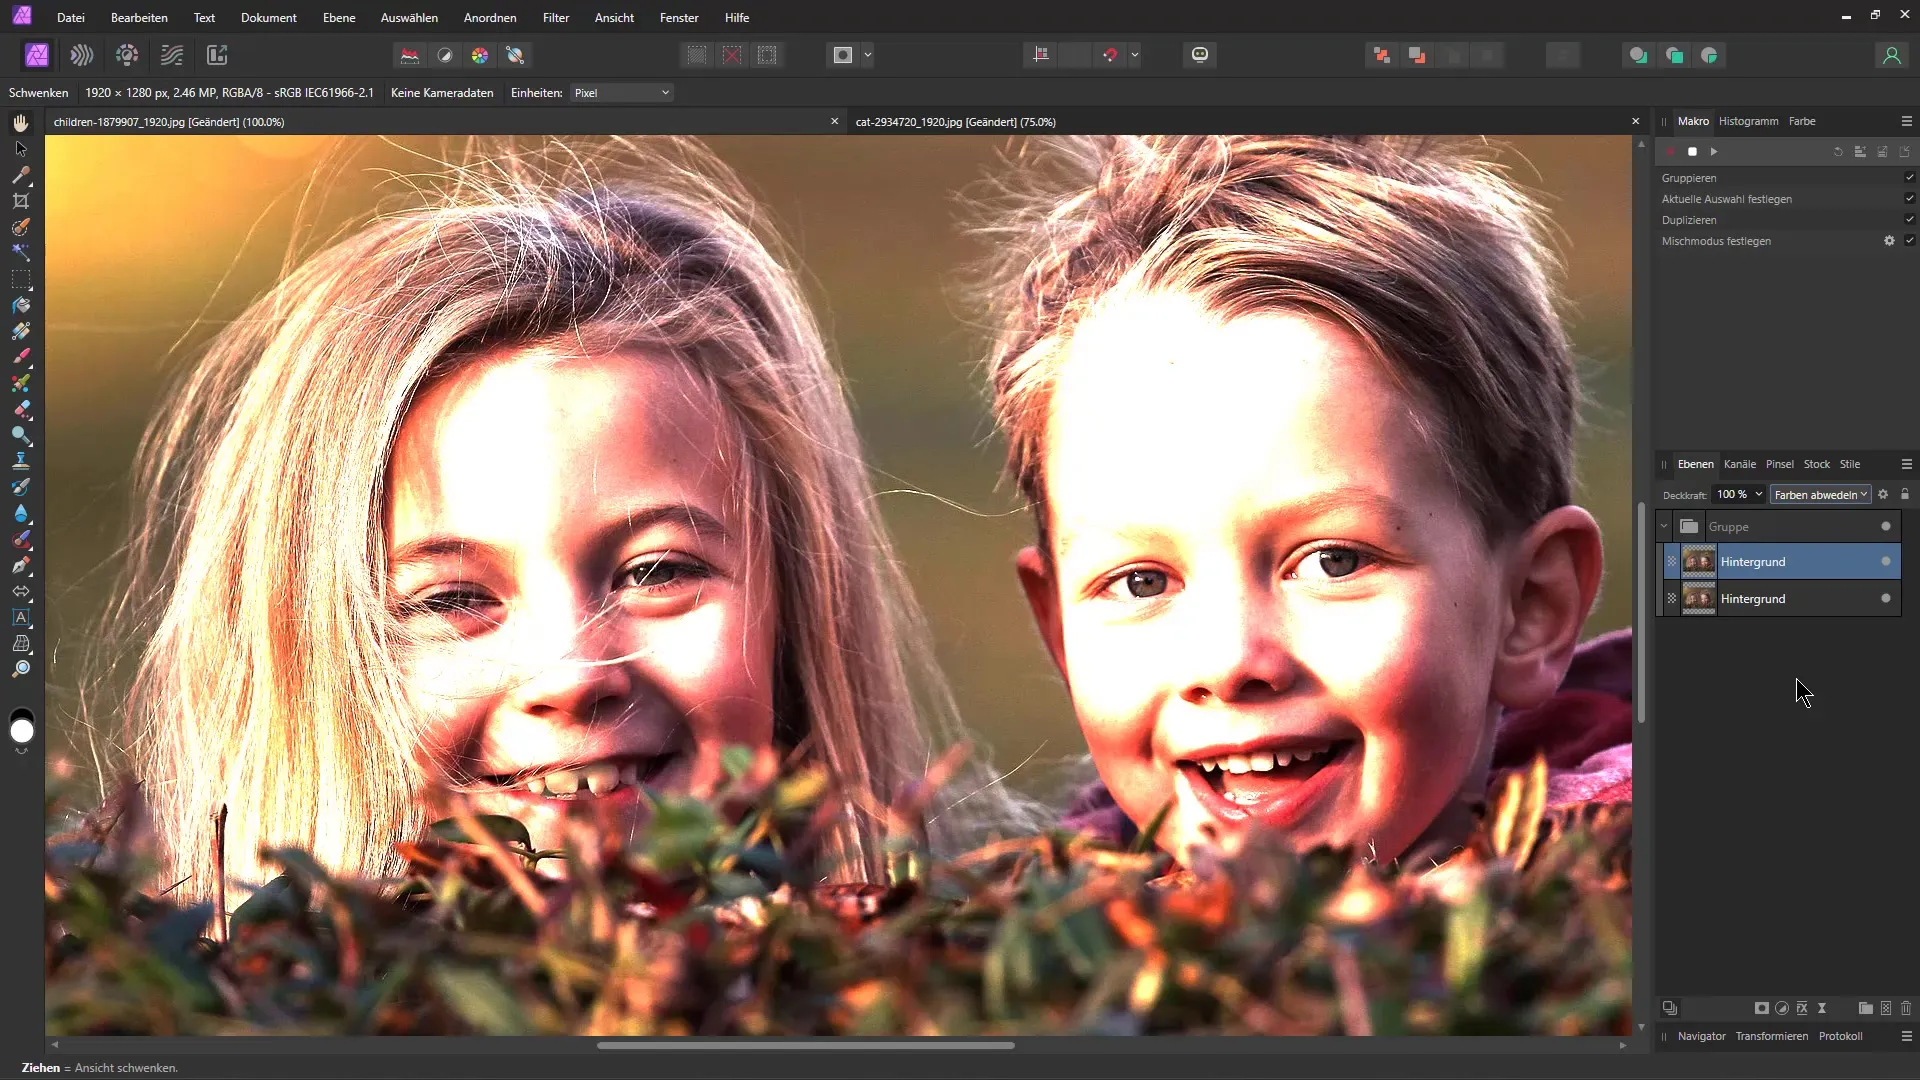This screenshot has width=1920, height=1080.
Task: Select the Flood Fill bucket tool
Action: point(21,305)
